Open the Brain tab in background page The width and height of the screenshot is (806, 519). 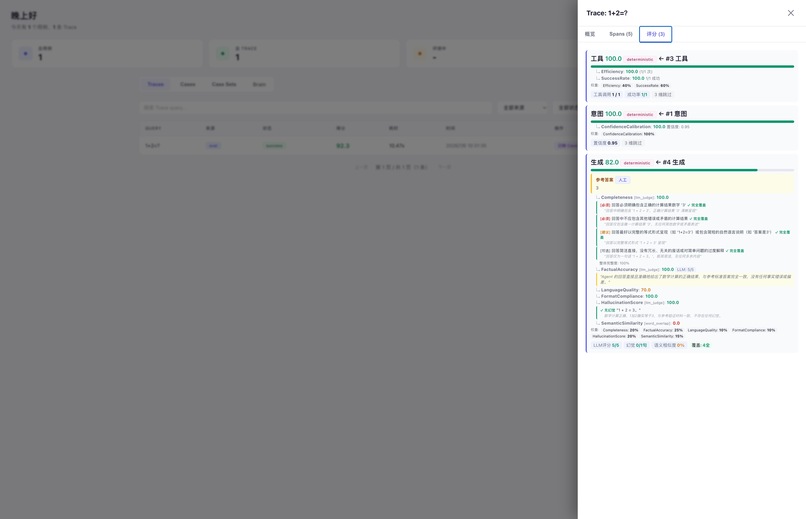(259, 84)
